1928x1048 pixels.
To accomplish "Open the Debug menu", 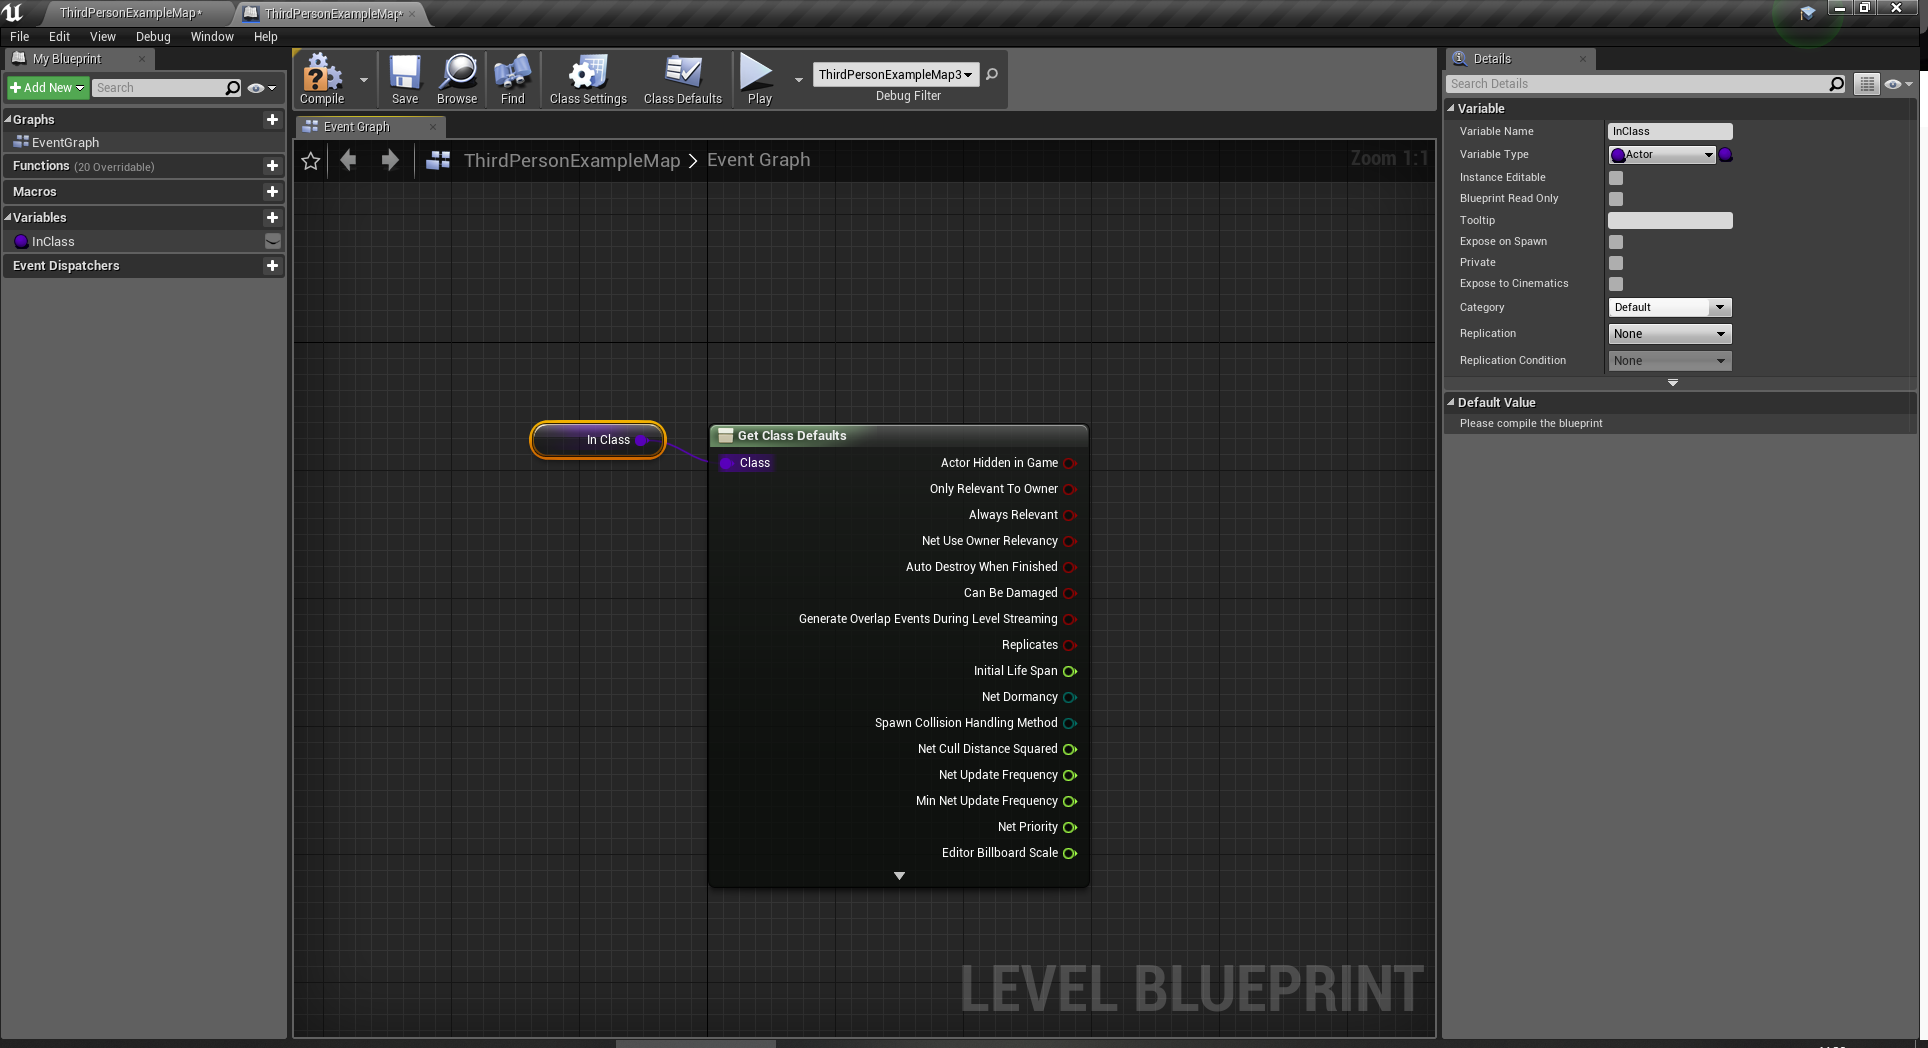I will pyautogui.click(x=153, y=37).
